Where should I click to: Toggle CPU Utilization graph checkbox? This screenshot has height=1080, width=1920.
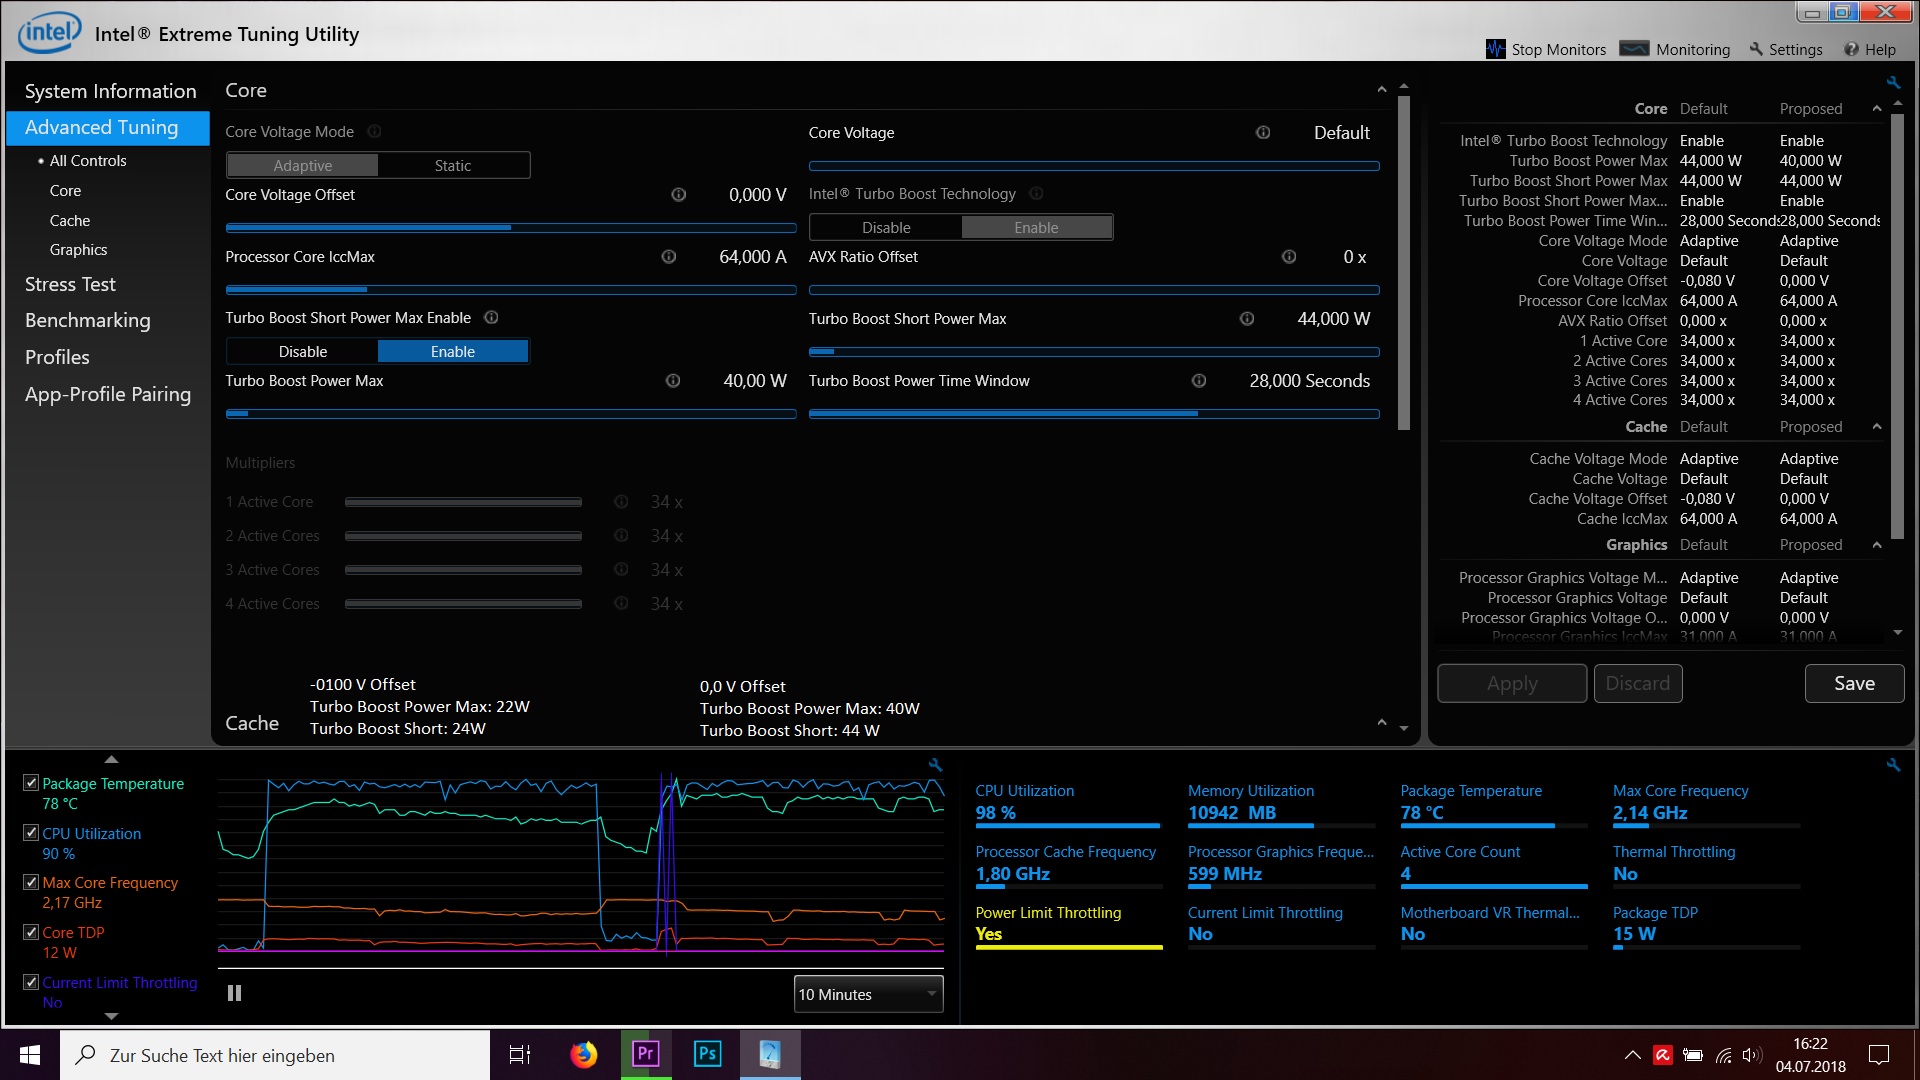(31, 832)
